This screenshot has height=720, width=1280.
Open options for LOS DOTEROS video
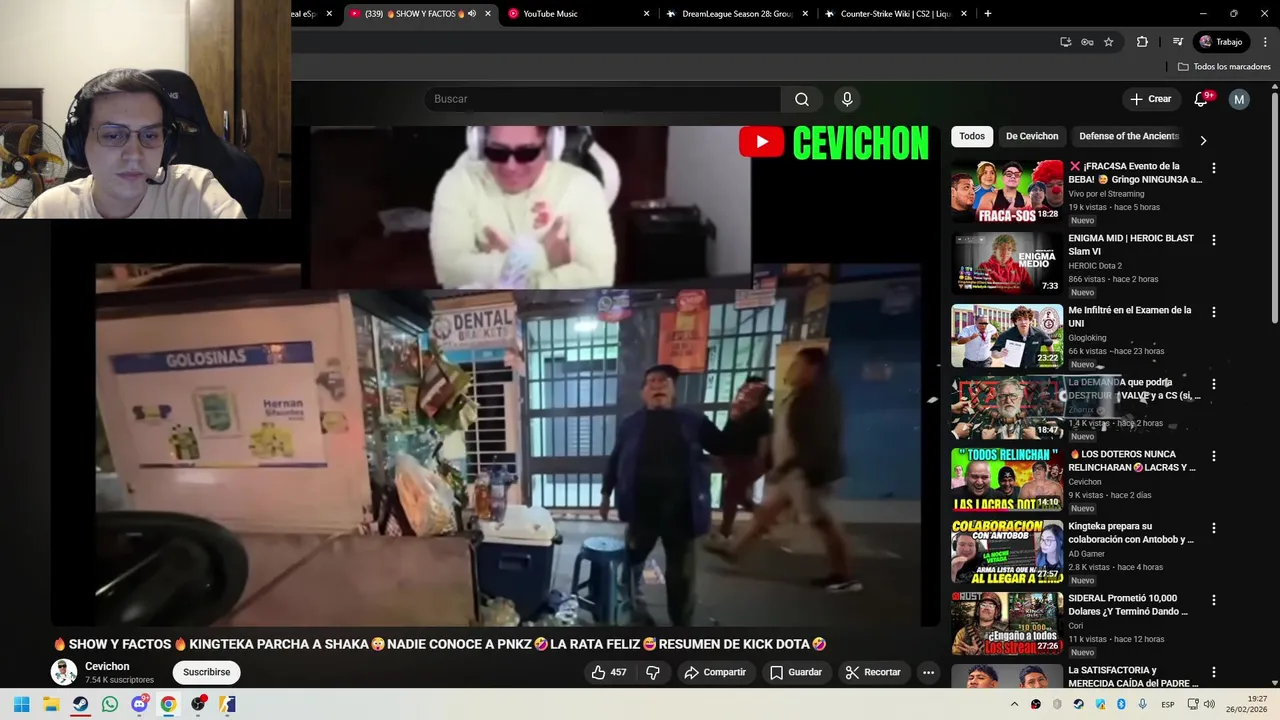pyautogui.click(x=1214, y=456)
